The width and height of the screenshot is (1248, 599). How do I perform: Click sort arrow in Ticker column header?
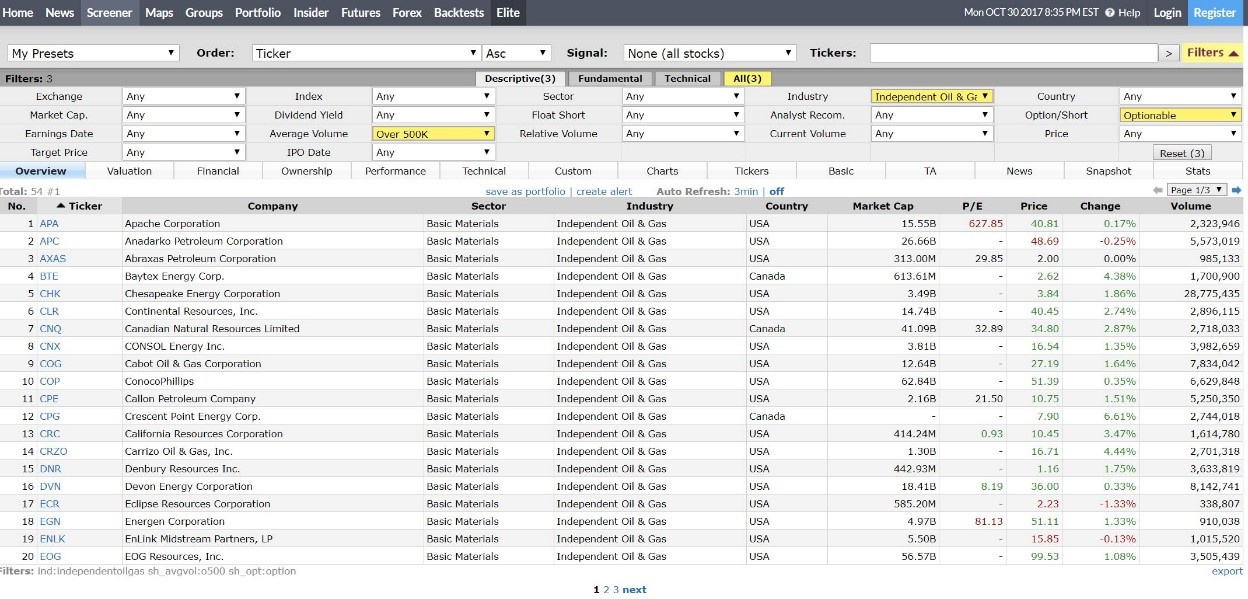click(62, 206)
